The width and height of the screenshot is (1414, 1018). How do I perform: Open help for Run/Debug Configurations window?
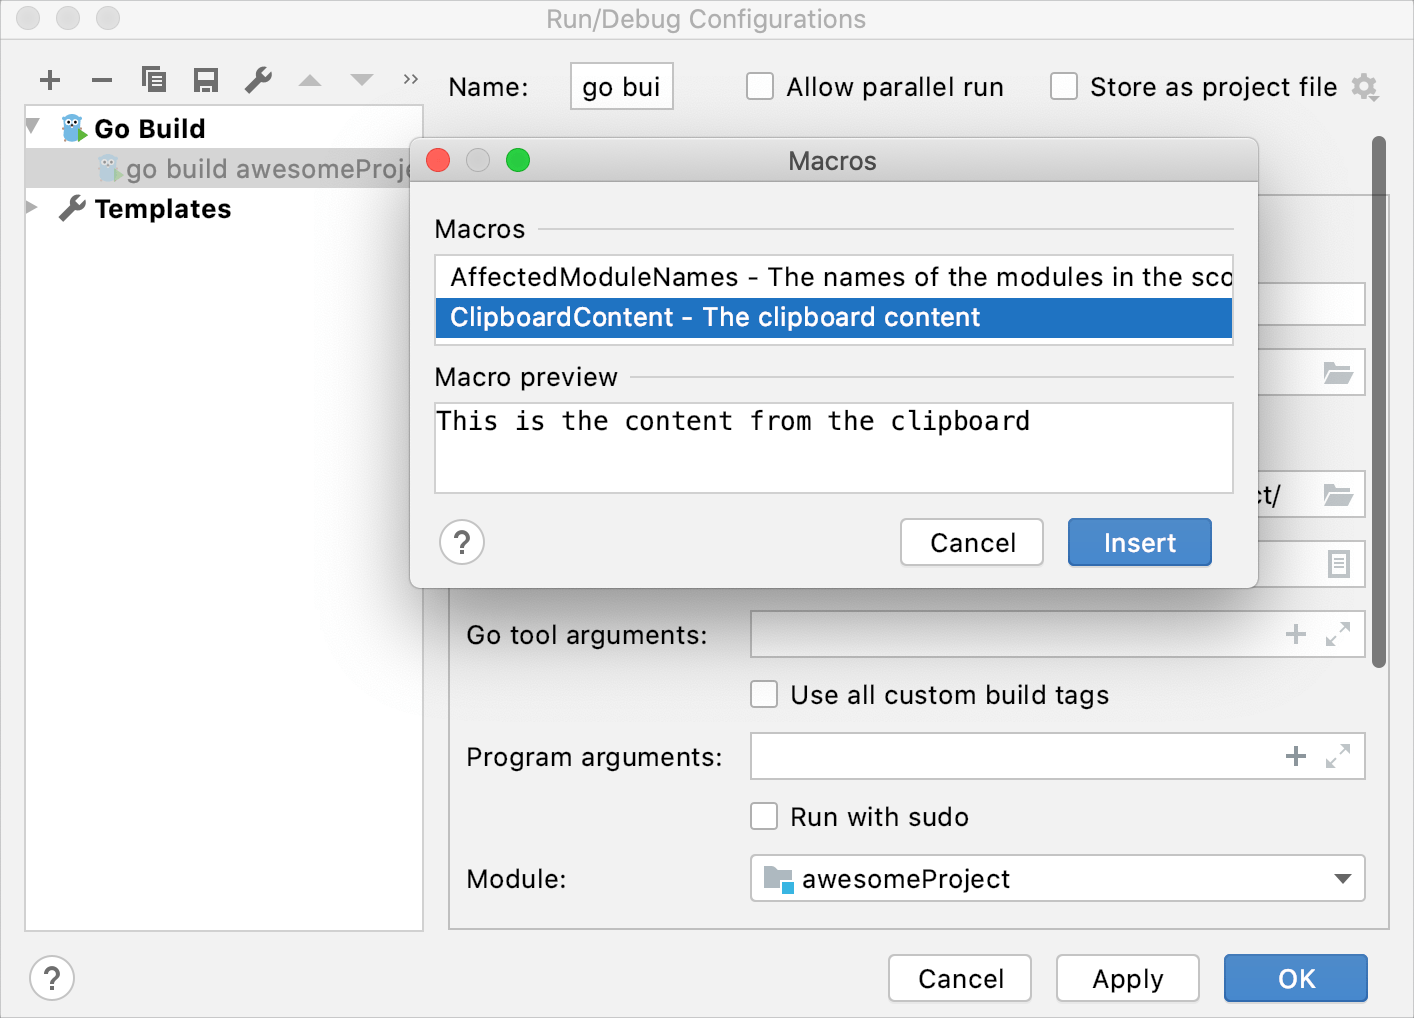click(x=52, y=978)
